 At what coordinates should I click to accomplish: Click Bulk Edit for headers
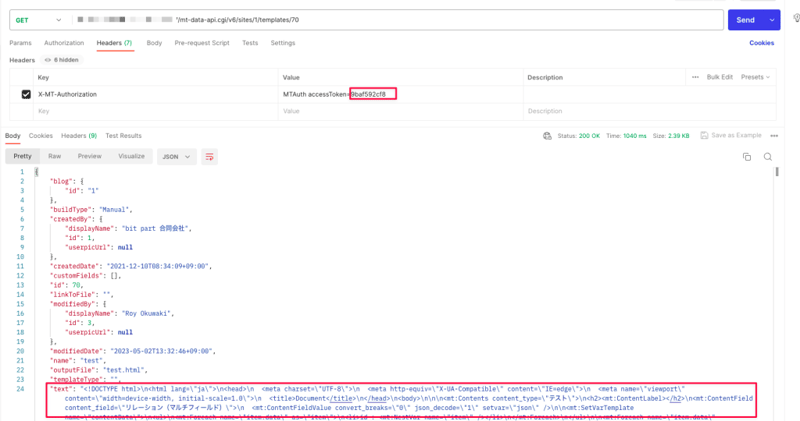719,77
